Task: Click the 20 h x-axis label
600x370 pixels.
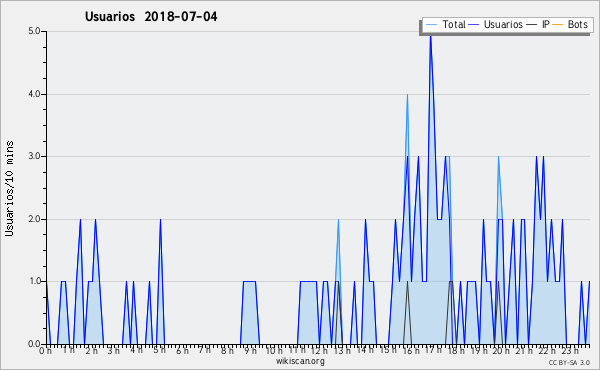Action: pos(501,350)
